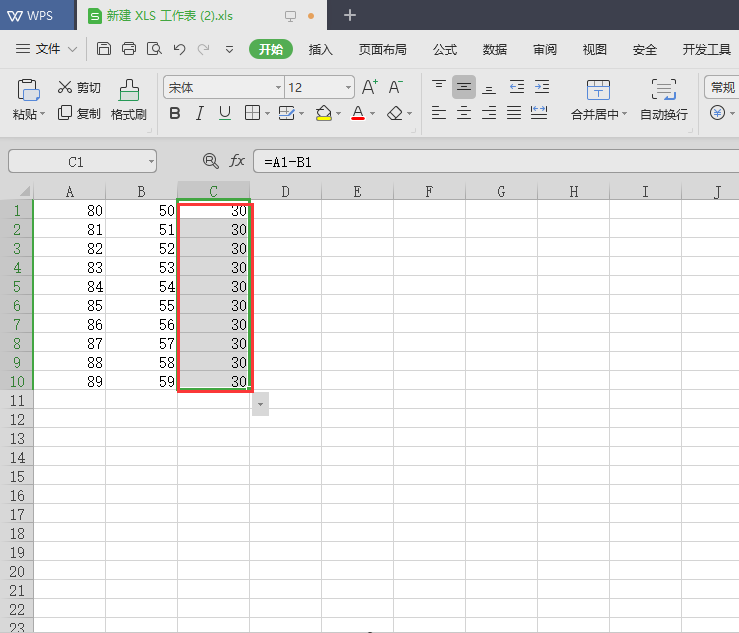
Task: Toggle vertical middle alignment
Action: (x=464, y=87)
